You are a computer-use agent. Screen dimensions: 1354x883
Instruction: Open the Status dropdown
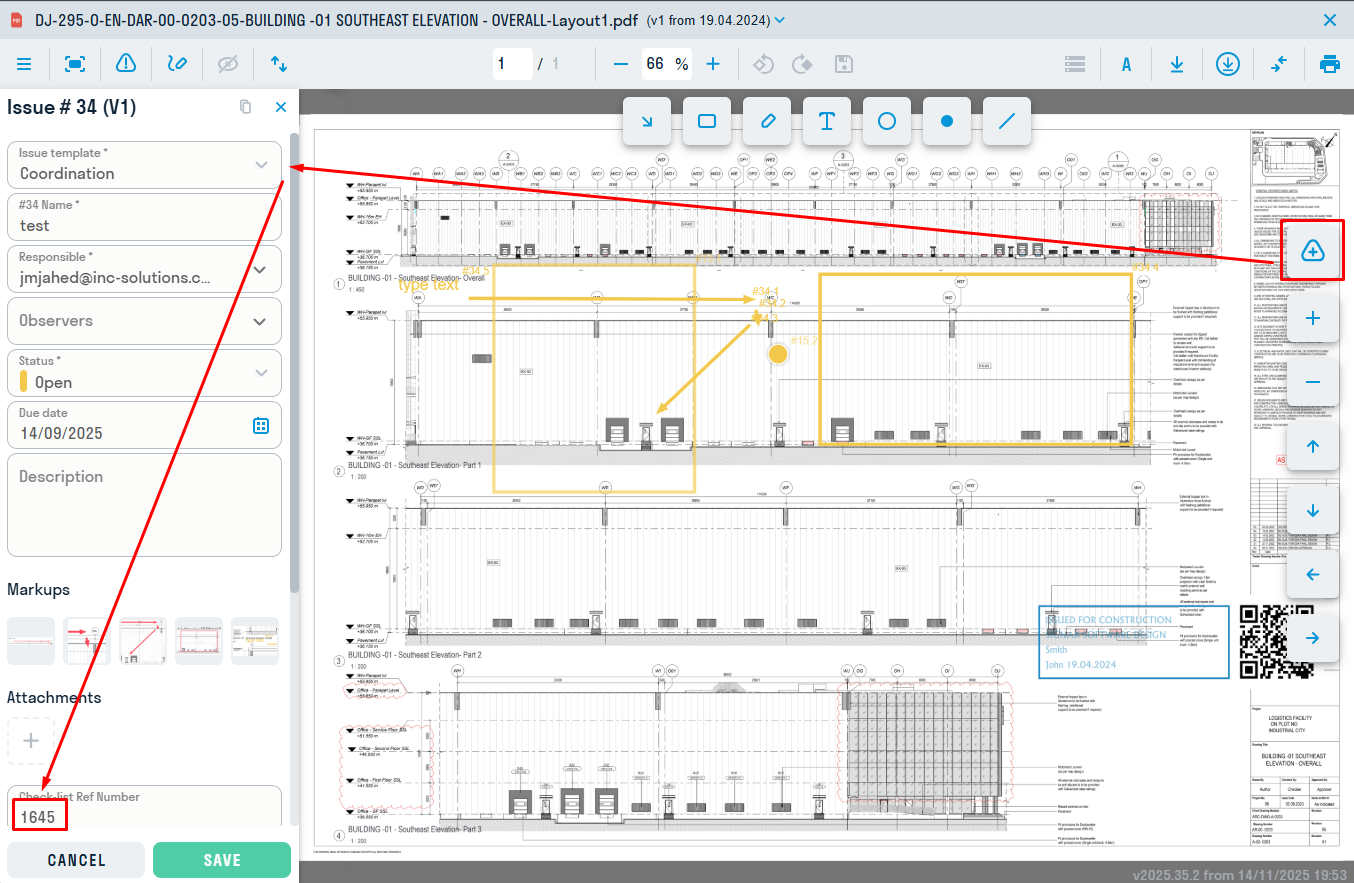(145, 373)
